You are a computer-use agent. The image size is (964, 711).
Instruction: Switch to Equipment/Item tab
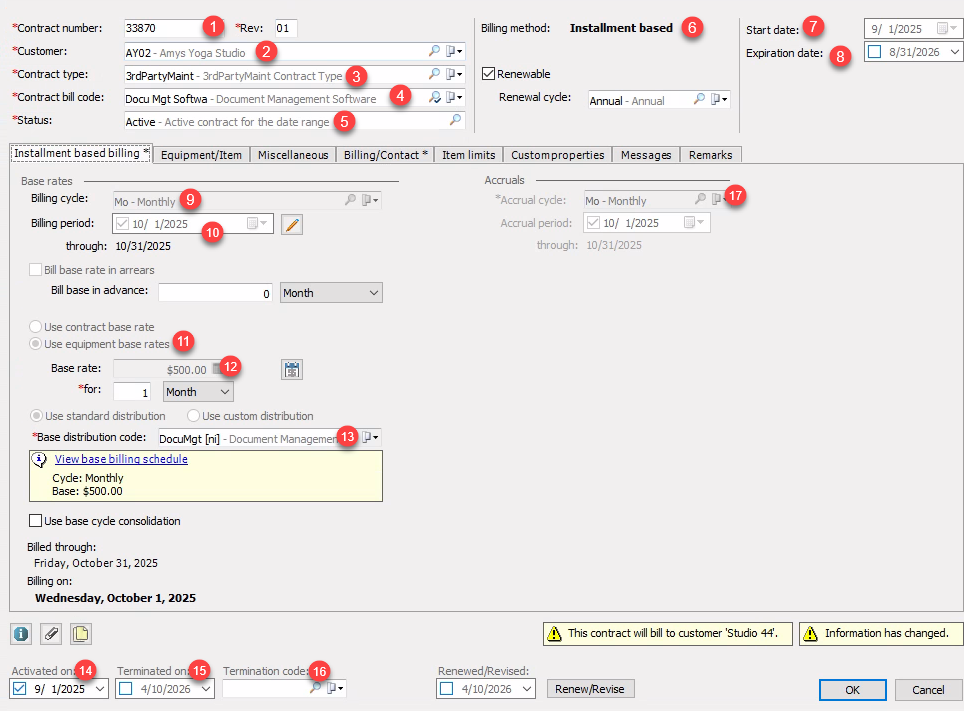tap(201, 155)
